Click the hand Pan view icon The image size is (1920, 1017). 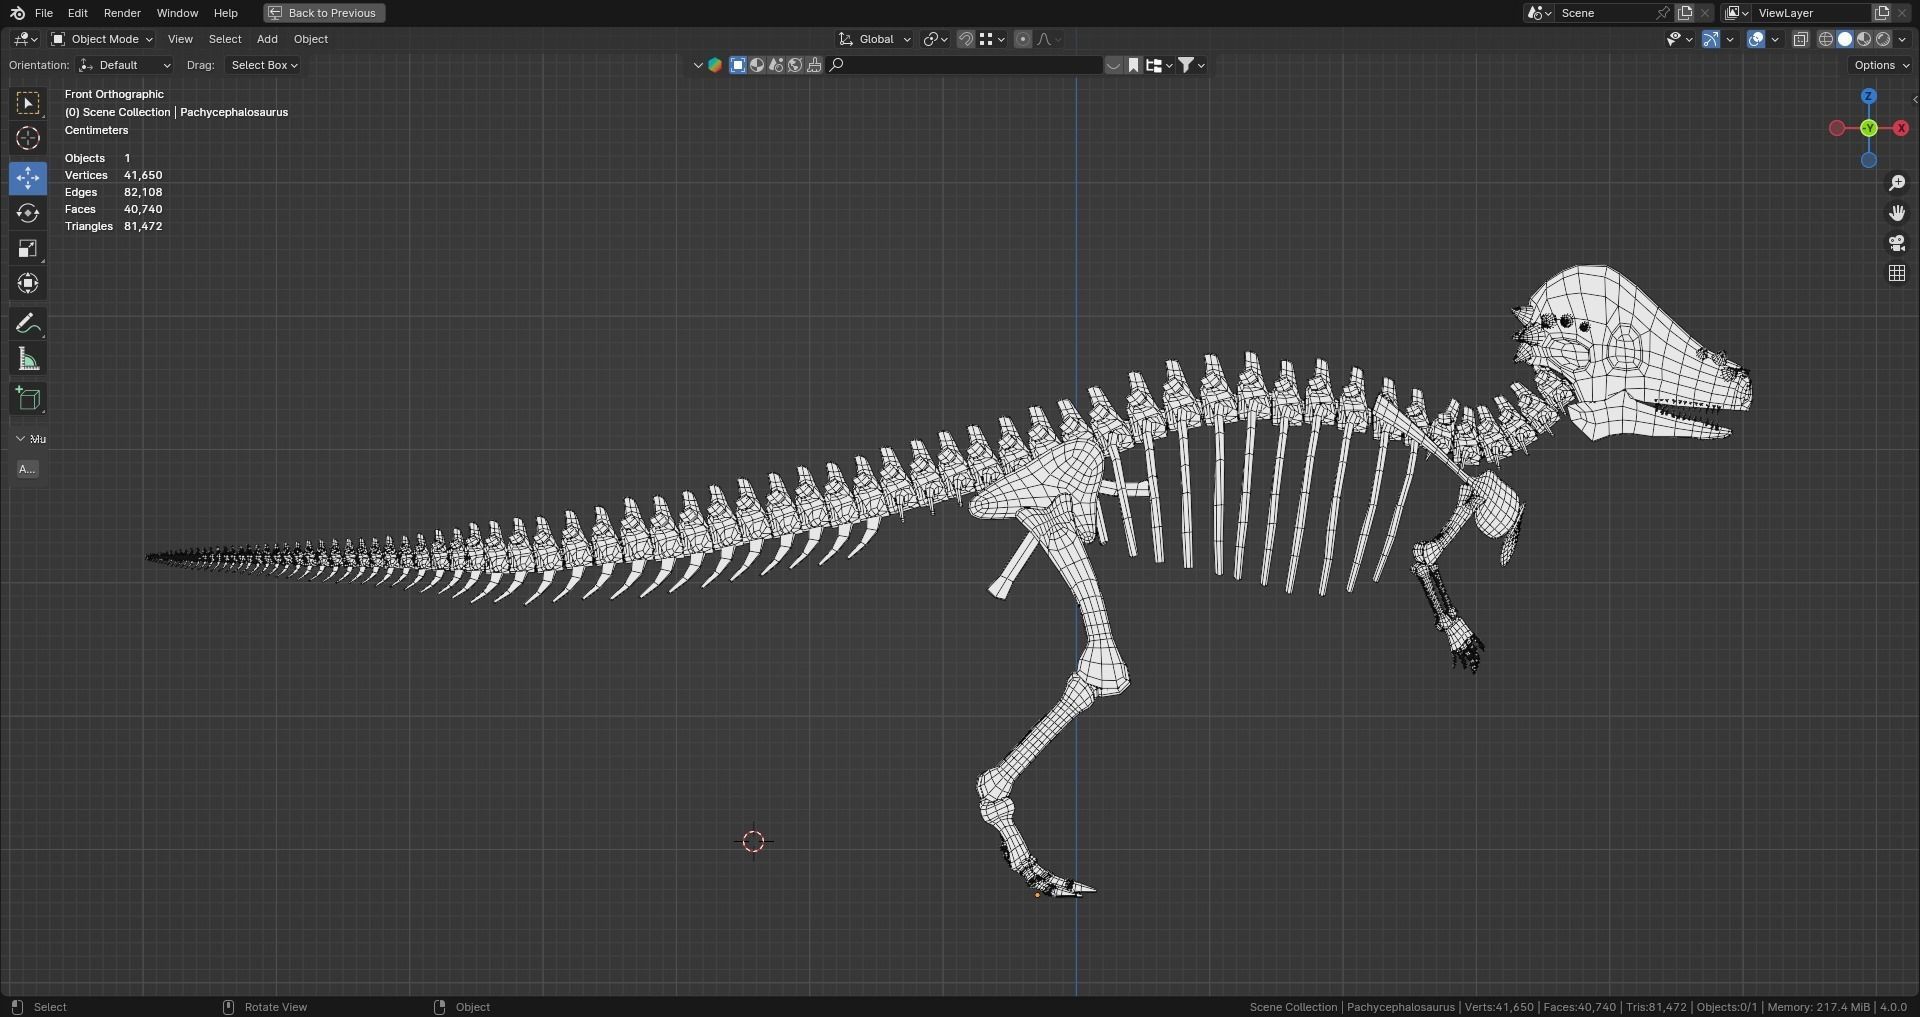tap(1897, 213)
